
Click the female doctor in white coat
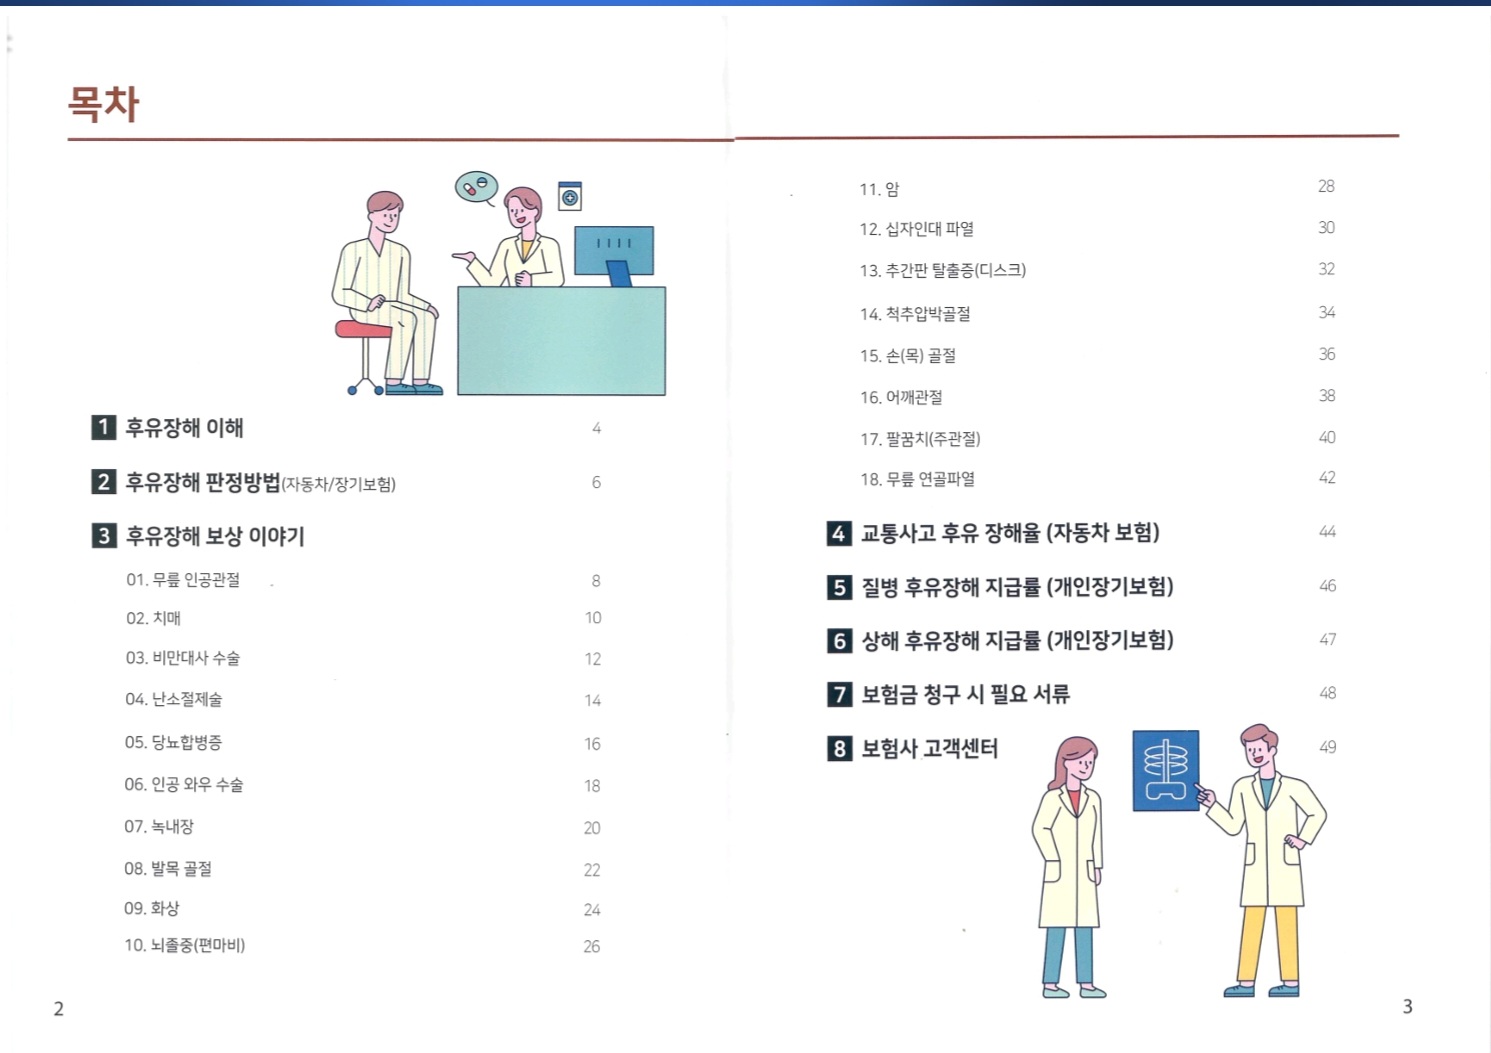point(1069,867)
